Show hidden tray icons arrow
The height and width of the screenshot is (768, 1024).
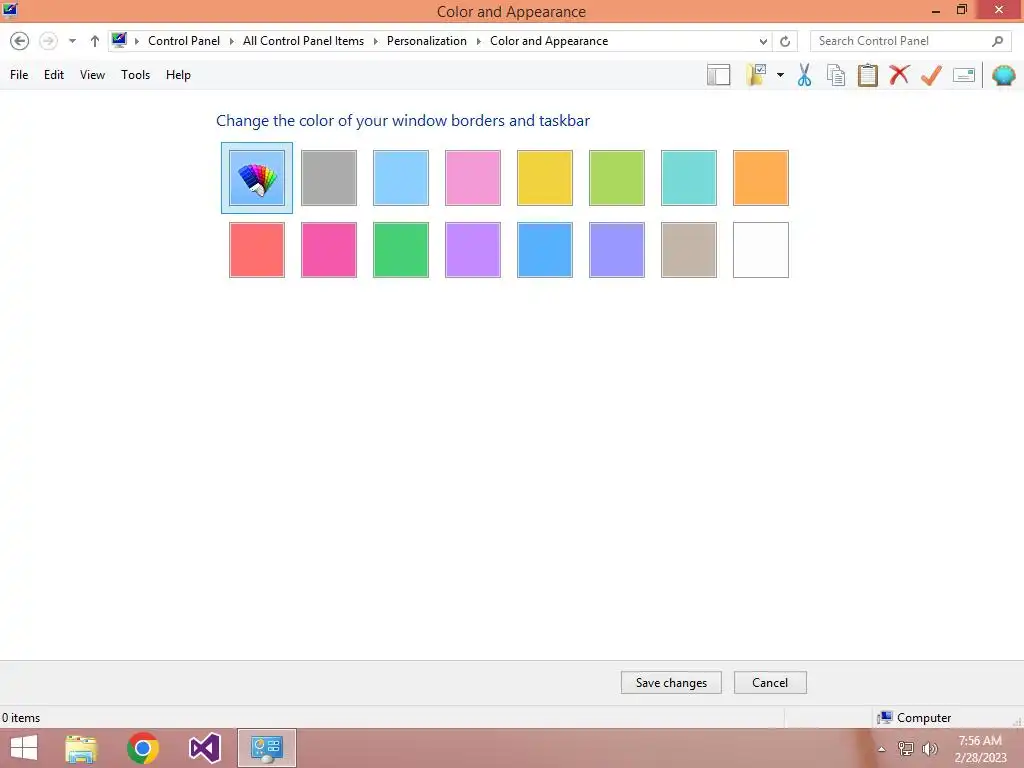pos(881,749)
